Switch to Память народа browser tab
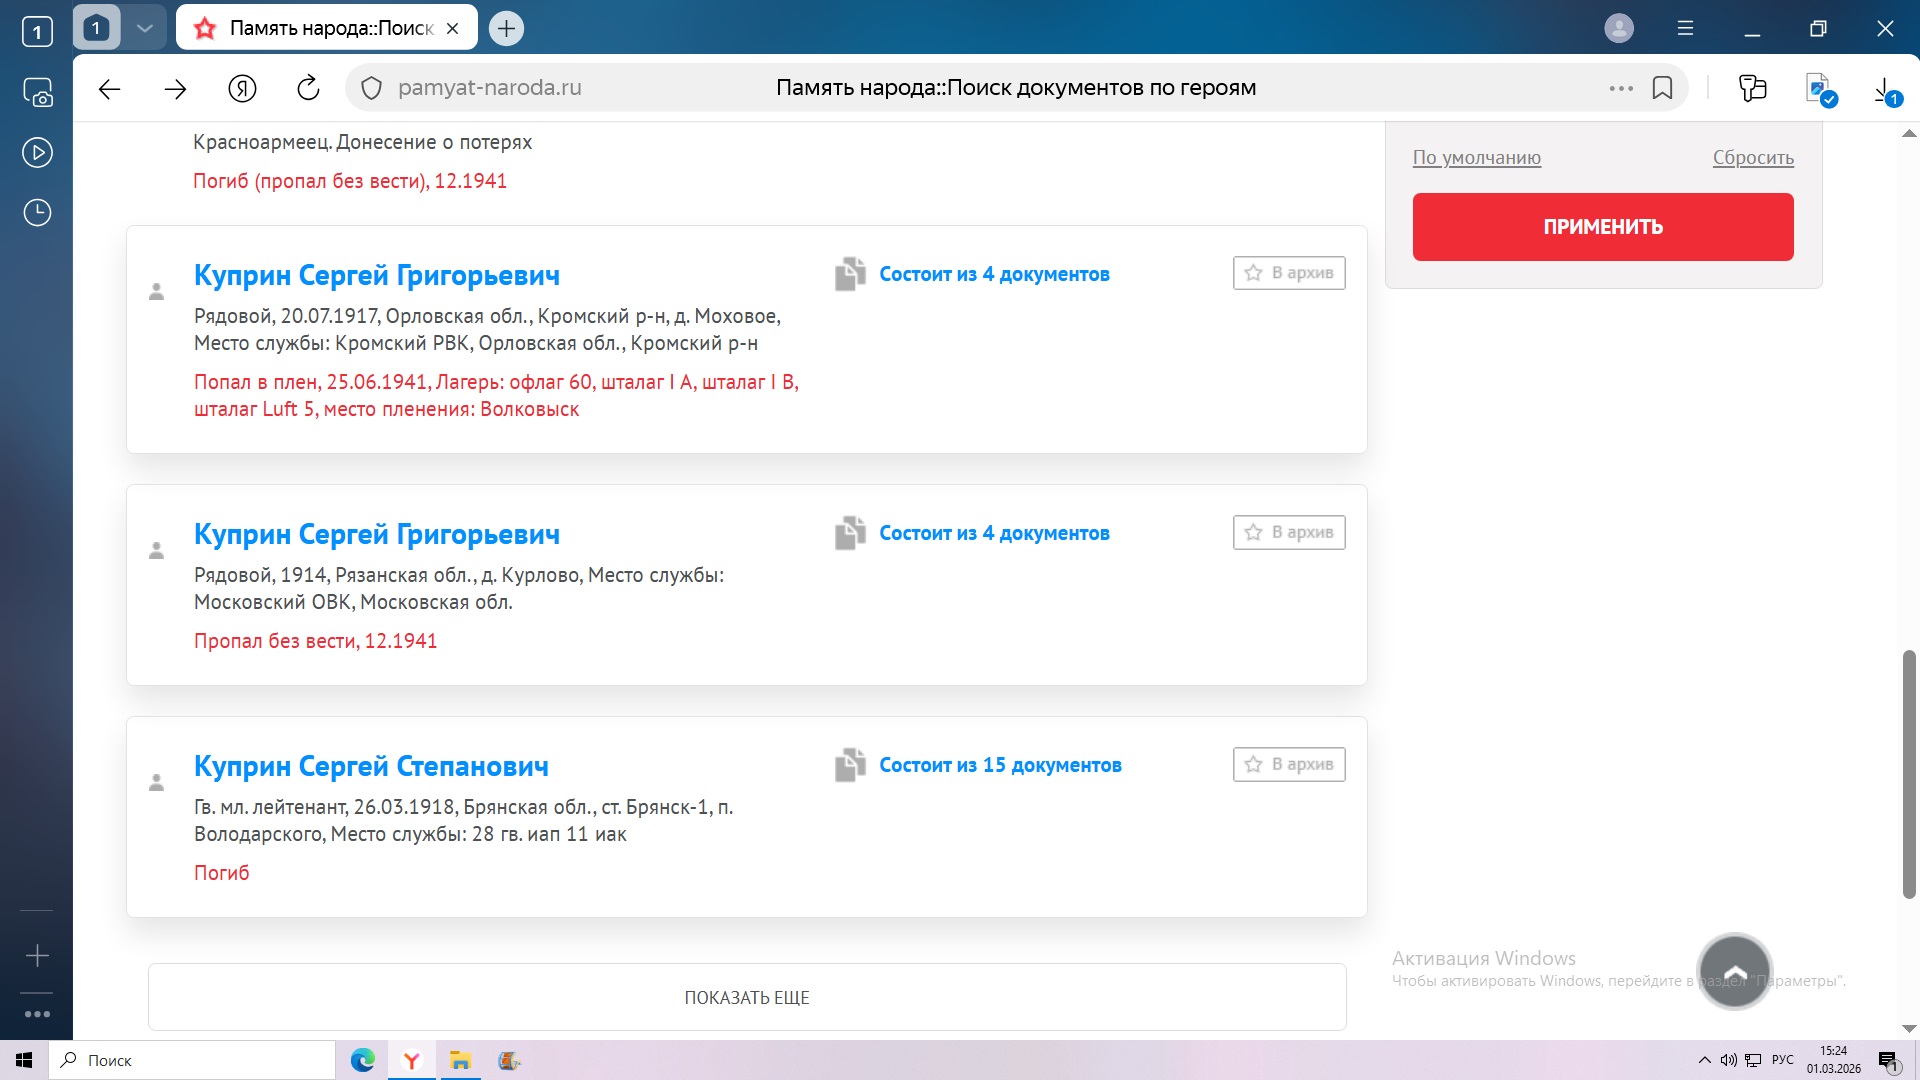This screenshot has height=1080, width=1920. (x=326, y=28)
